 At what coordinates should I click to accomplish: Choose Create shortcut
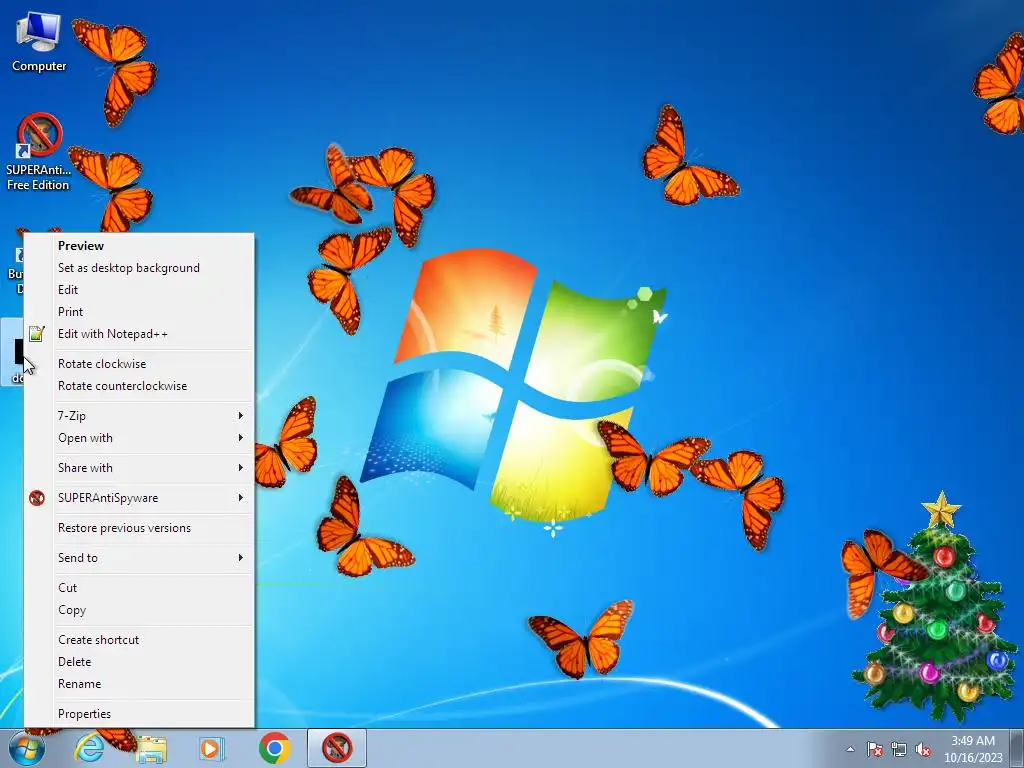click(139, 640)
